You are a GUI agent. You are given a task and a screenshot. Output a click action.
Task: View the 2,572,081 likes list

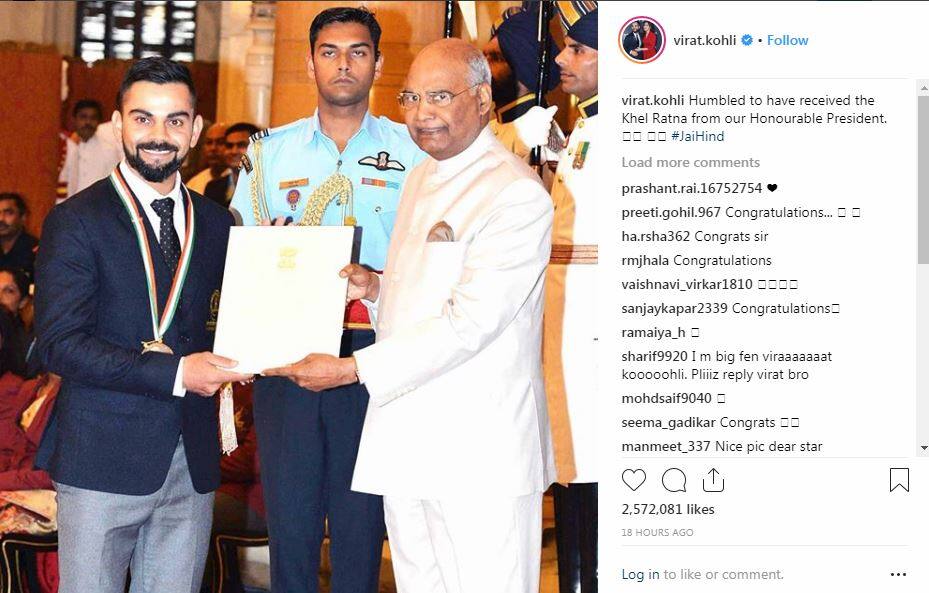(x=668, y=509)
